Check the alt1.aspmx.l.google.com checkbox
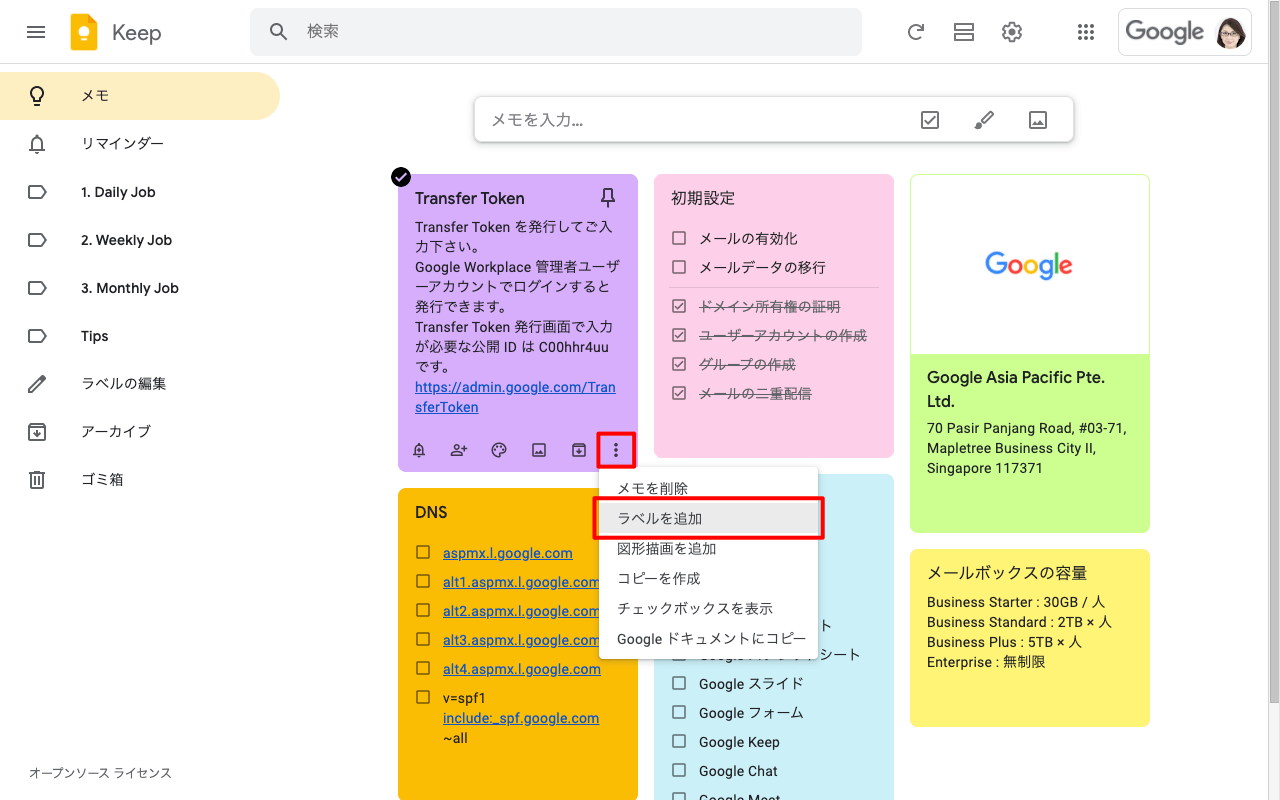Image resolution: width=1280 pixels, height=800 pixels. pos(423,581)
